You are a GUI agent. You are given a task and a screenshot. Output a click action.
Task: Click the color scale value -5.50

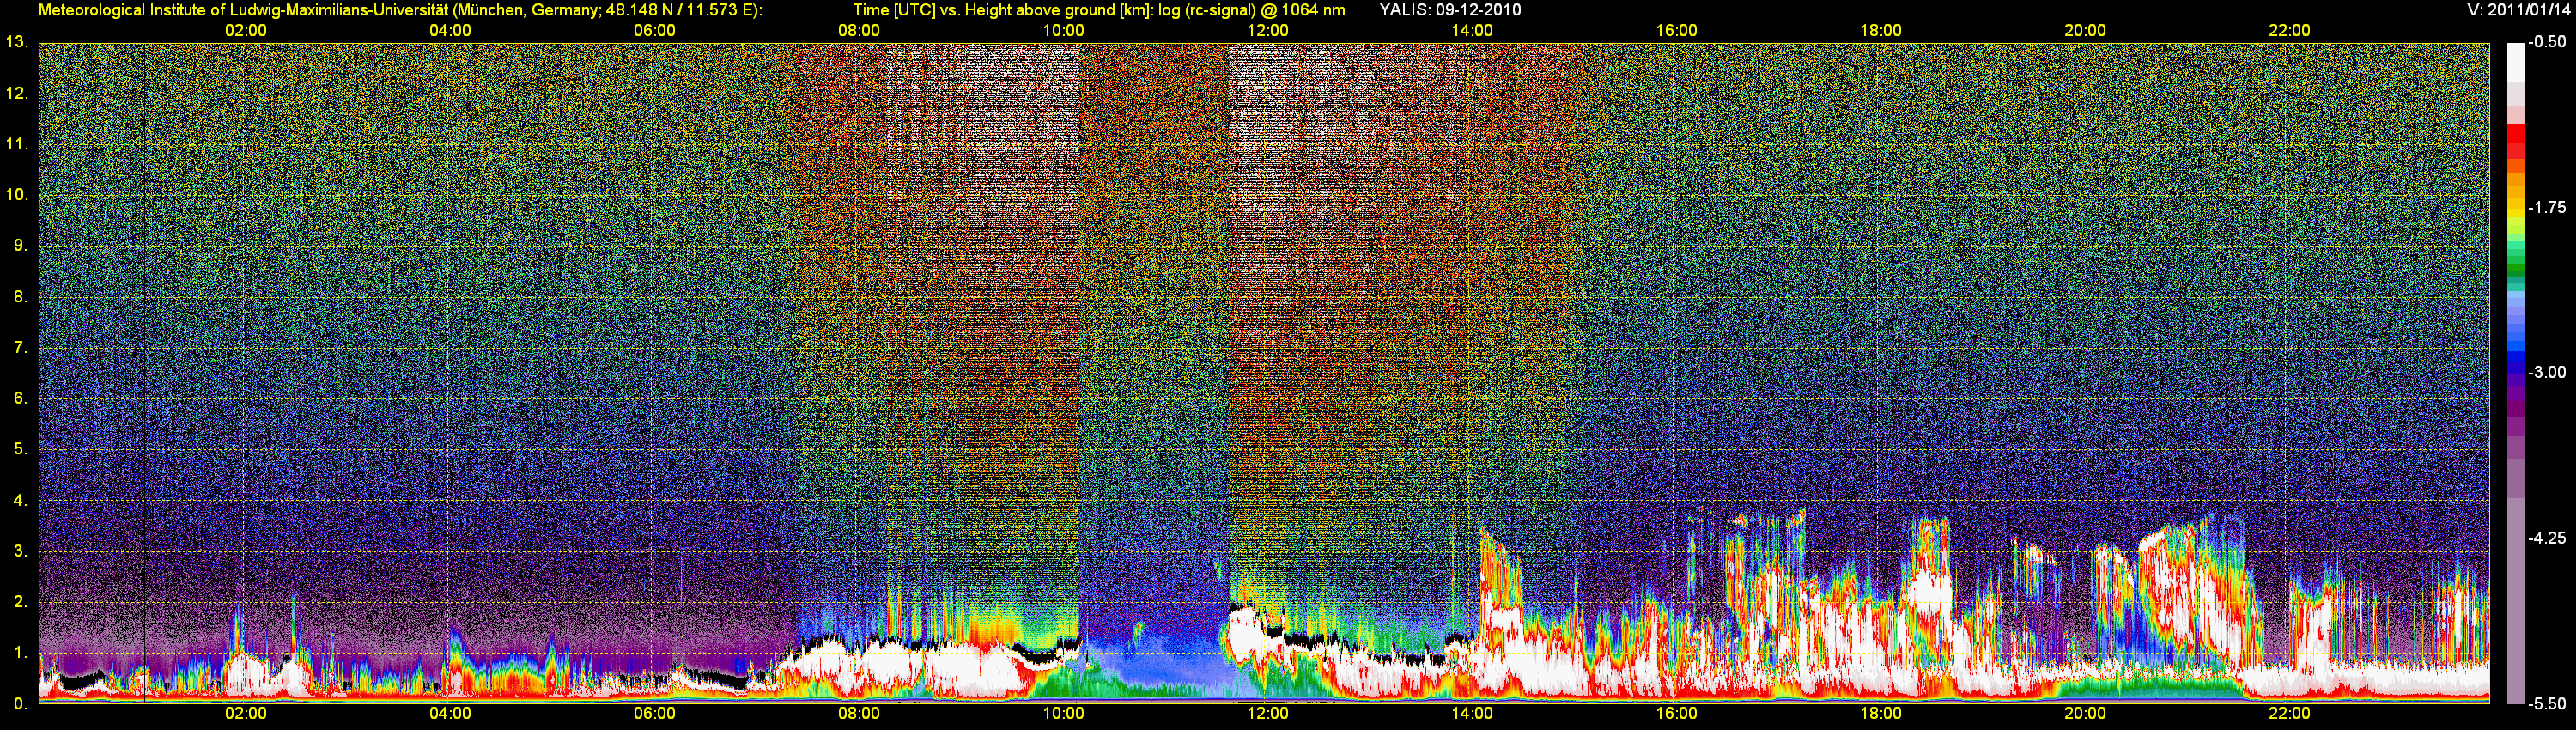[x=2547, y=703]
